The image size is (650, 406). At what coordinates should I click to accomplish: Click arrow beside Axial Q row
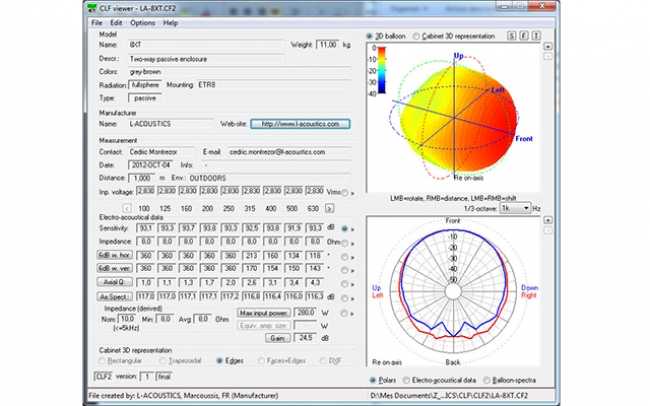click(x=353, y=284)
